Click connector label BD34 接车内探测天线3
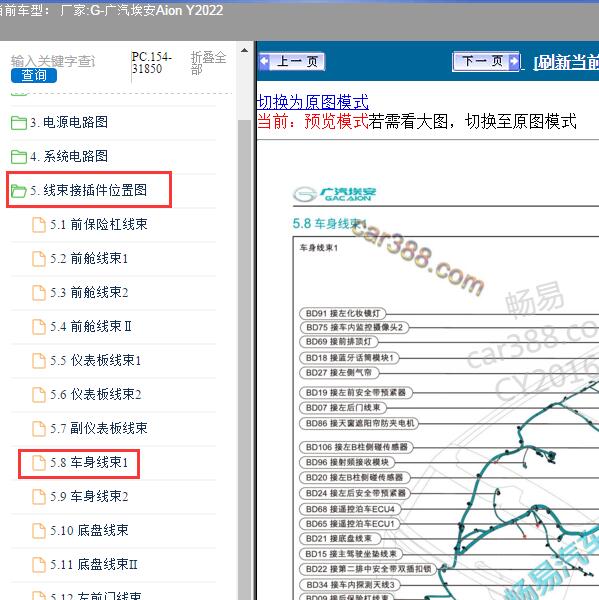The width and height of the screenshot is (599, 600). pyautogui.click(x=350, y=585)
